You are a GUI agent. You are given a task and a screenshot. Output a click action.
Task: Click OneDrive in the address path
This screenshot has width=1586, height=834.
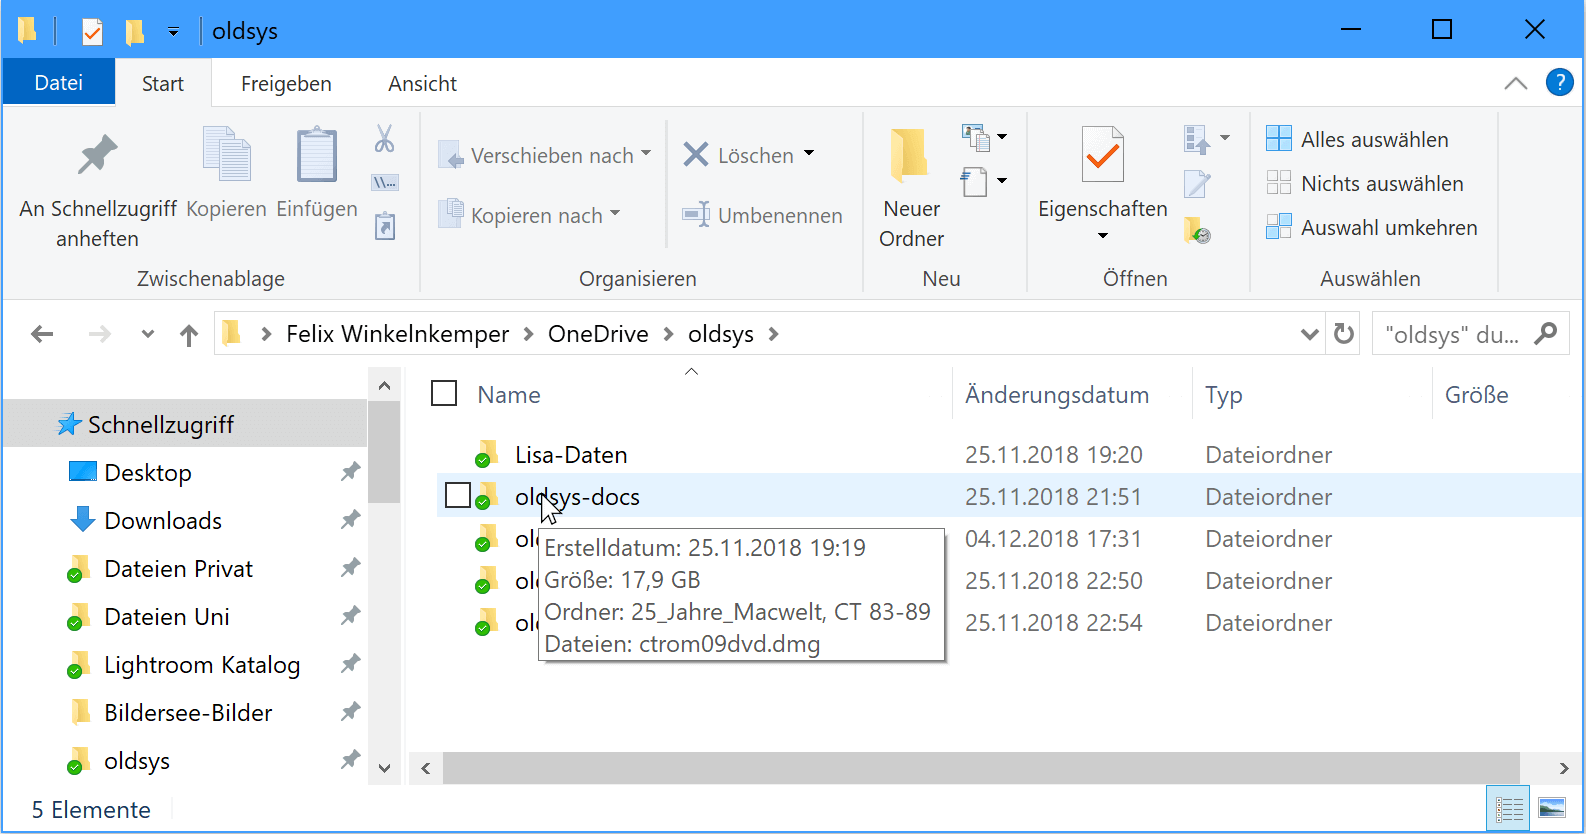click(598, 334)
